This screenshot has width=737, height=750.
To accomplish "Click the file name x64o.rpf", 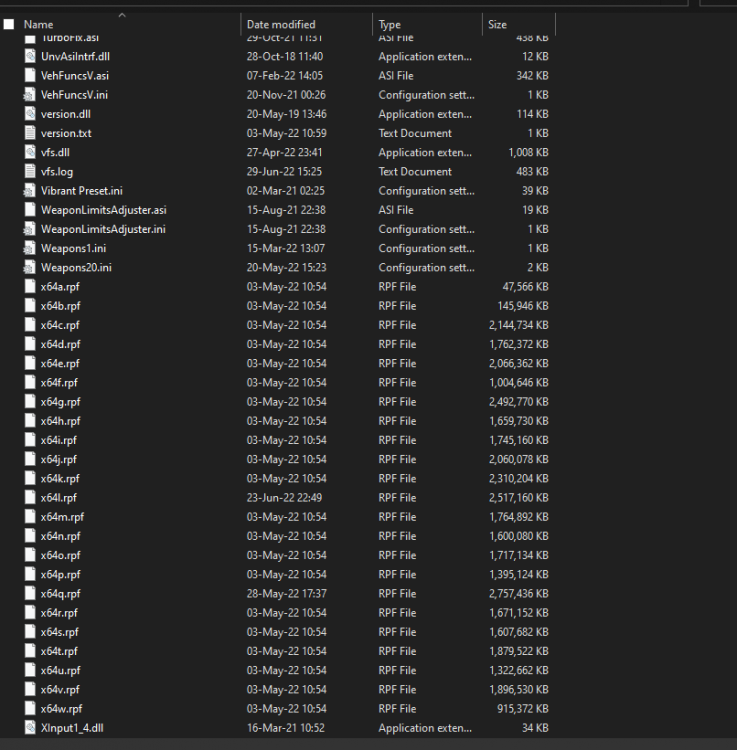I will [60, 555].
